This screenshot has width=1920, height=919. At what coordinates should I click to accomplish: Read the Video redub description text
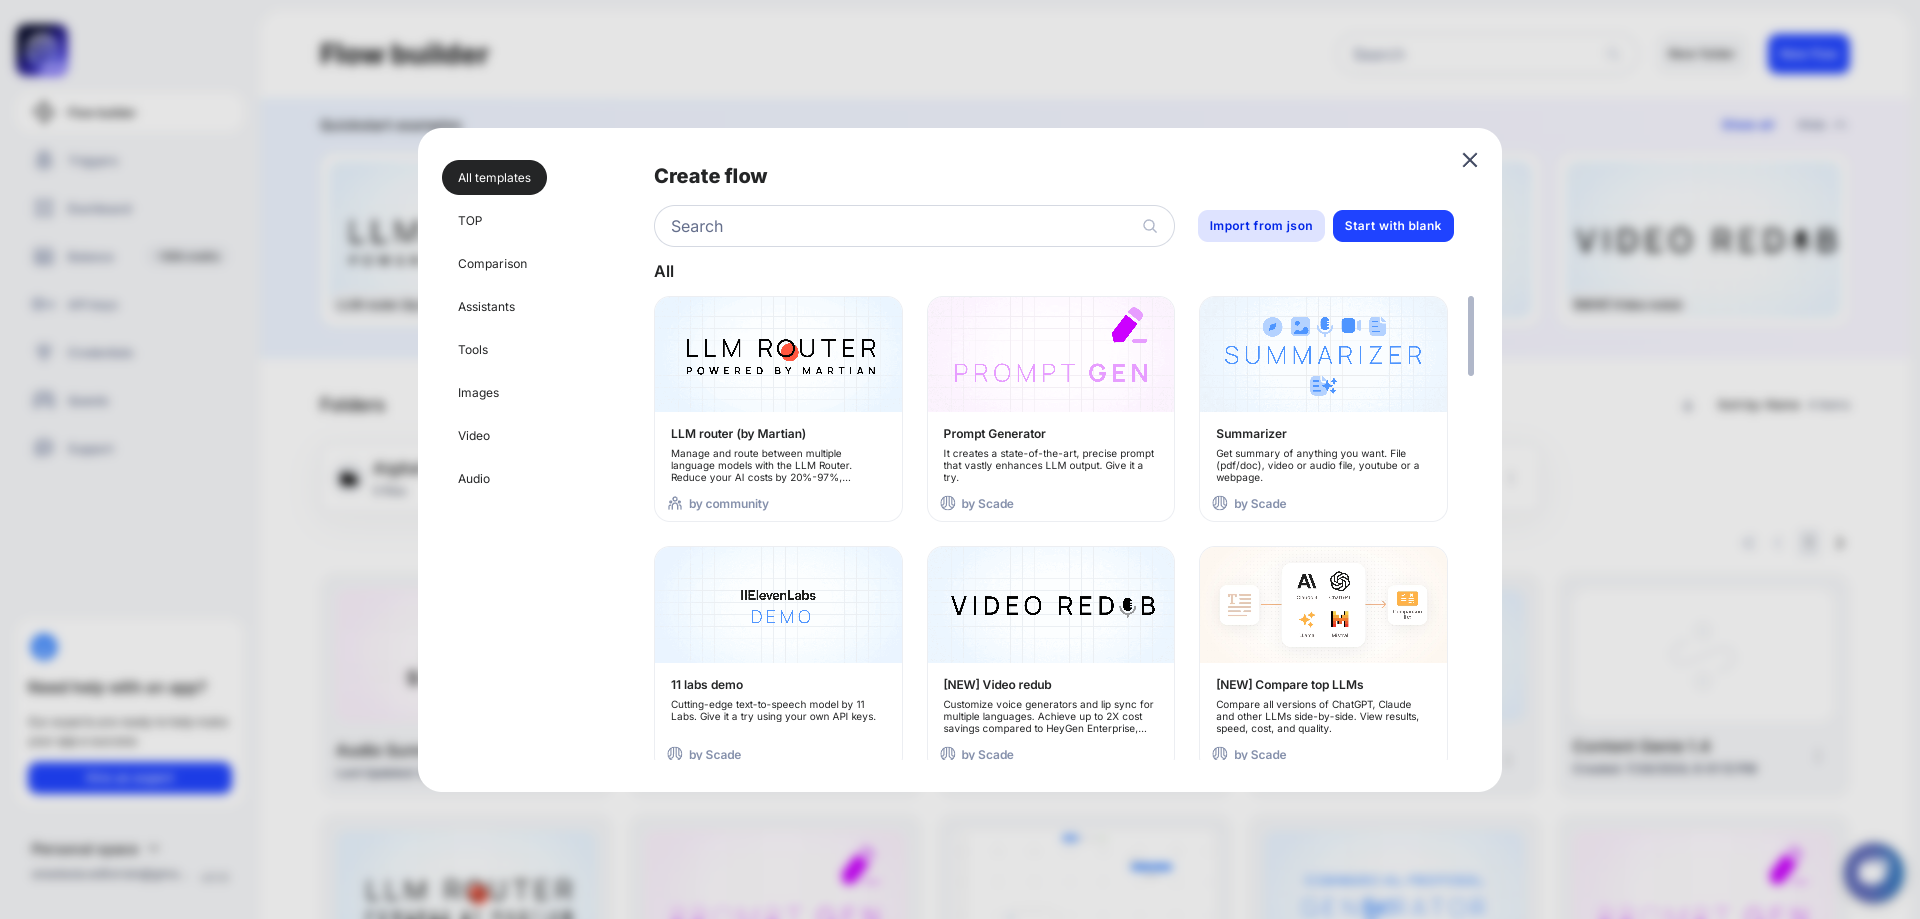coord(1048,717)
